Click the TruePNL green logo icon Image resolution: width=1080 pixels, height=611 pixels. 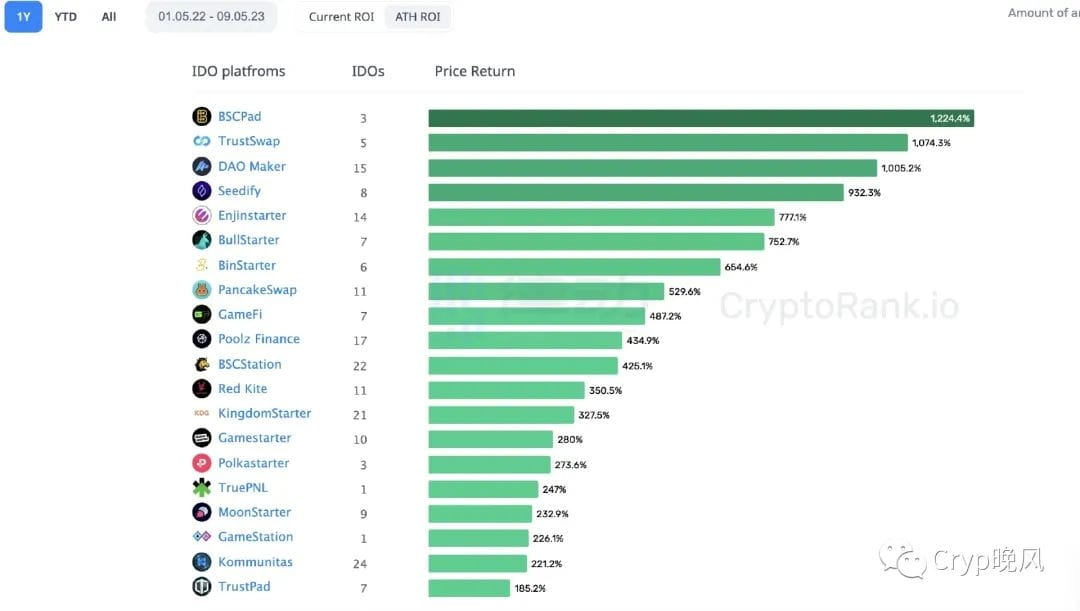201,488
